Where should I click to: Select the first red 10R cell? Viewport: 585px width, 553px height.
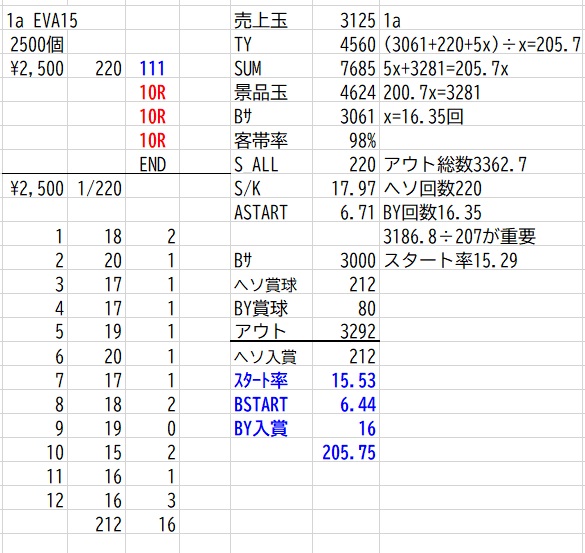[152, 92]
